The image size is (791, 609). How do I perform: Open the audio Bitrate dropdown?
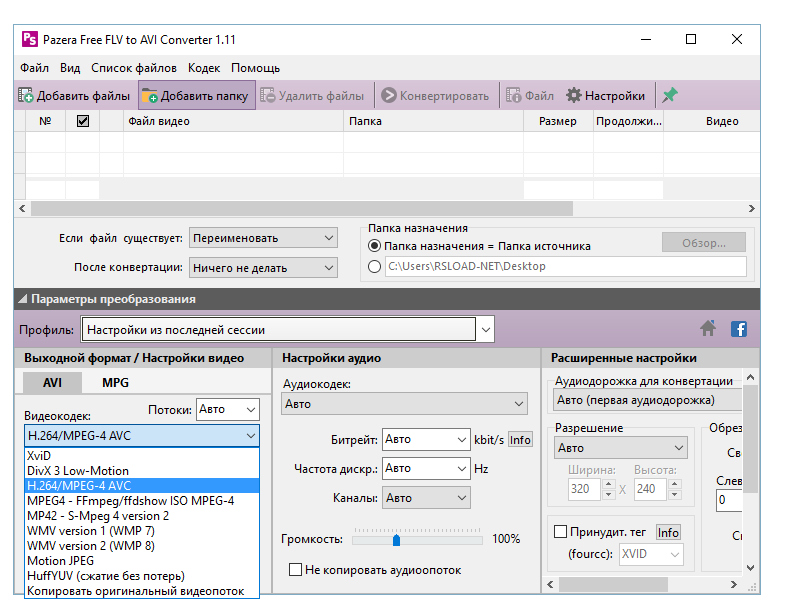coord(426,439)
